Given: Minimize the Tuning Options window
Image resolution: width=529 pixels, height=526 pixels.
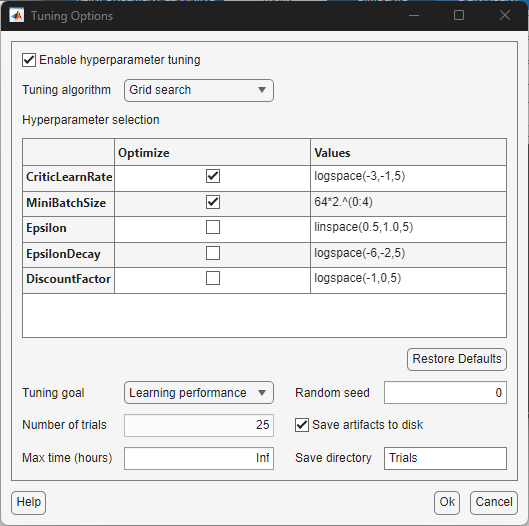Looking at the screenshot, I should point(414,15).
